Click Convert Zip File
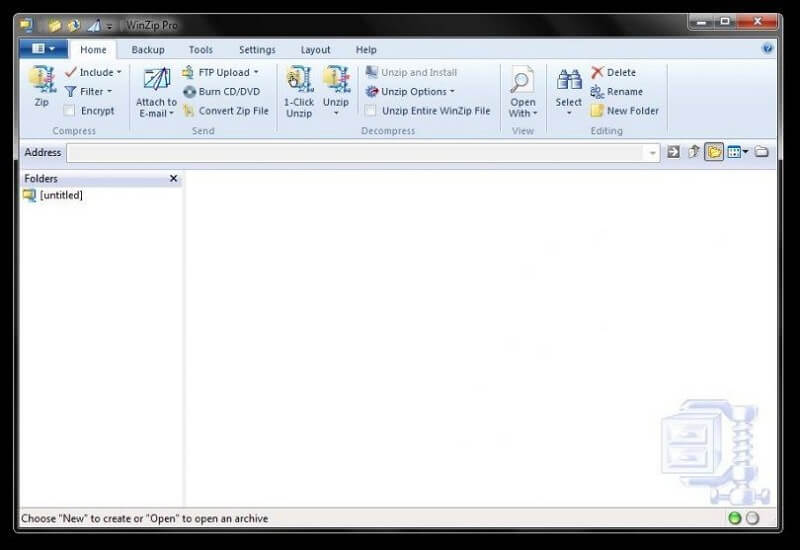Viewport: 800px width, 550px height. (x=226, y=111)
